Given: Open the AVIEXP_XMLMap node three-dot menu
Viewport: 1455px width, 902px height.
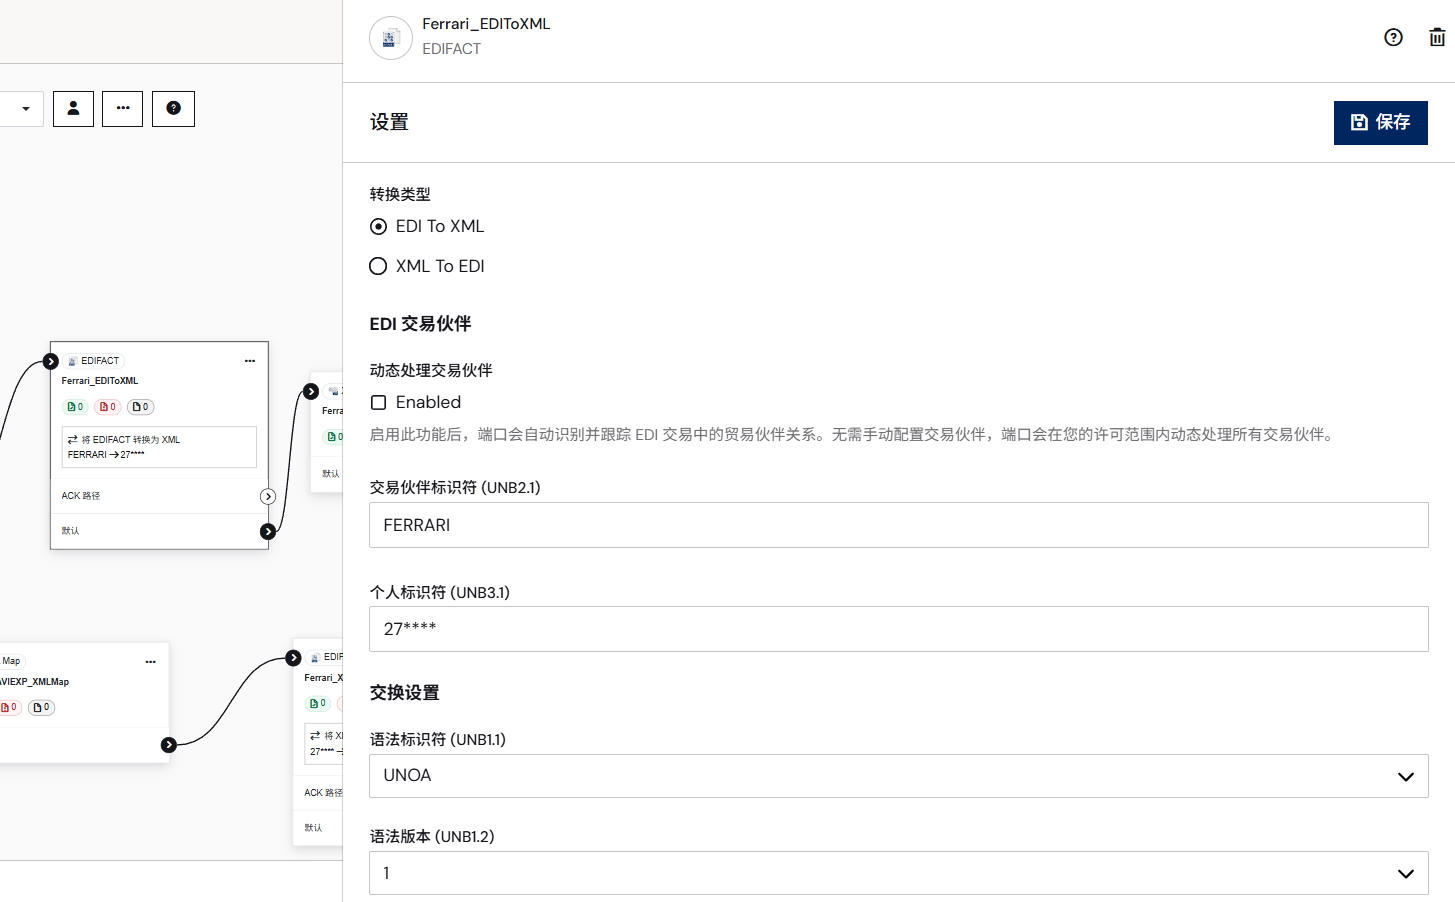Looking at the screenshot, I should pyautogui.click(x=151, y=662).
